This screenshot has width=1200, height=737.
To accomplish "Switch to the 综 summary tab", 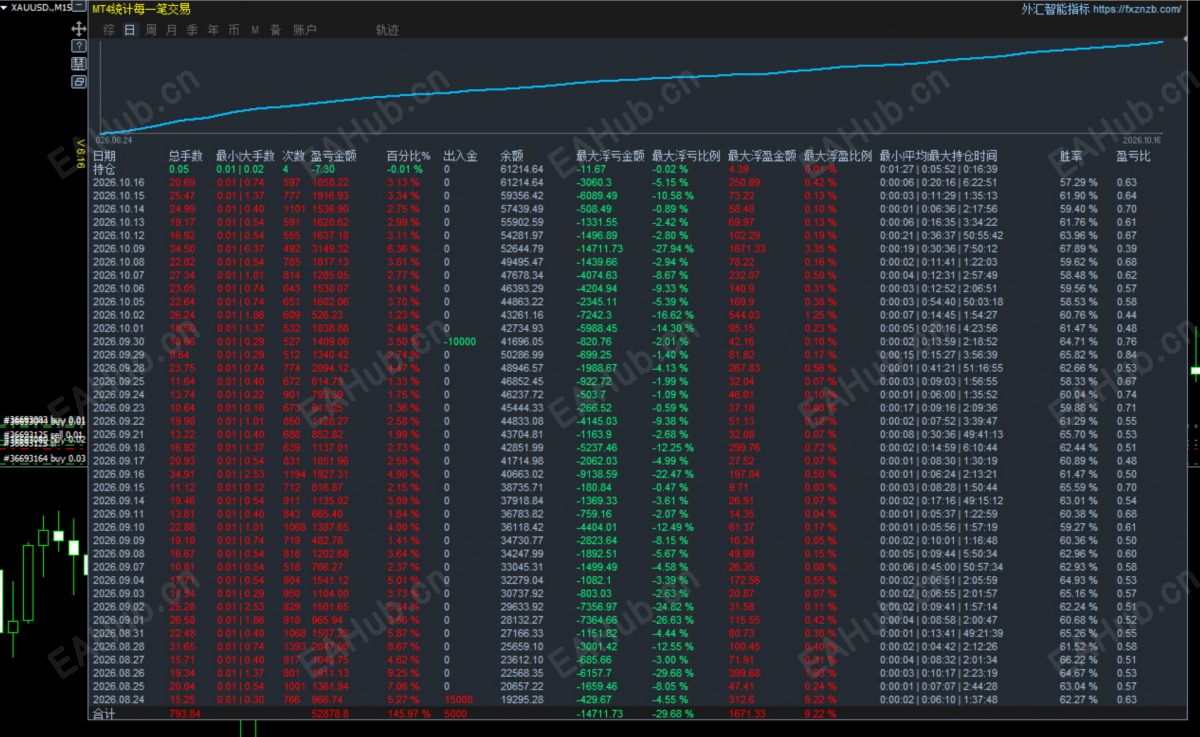I will (x=108, y=30).
